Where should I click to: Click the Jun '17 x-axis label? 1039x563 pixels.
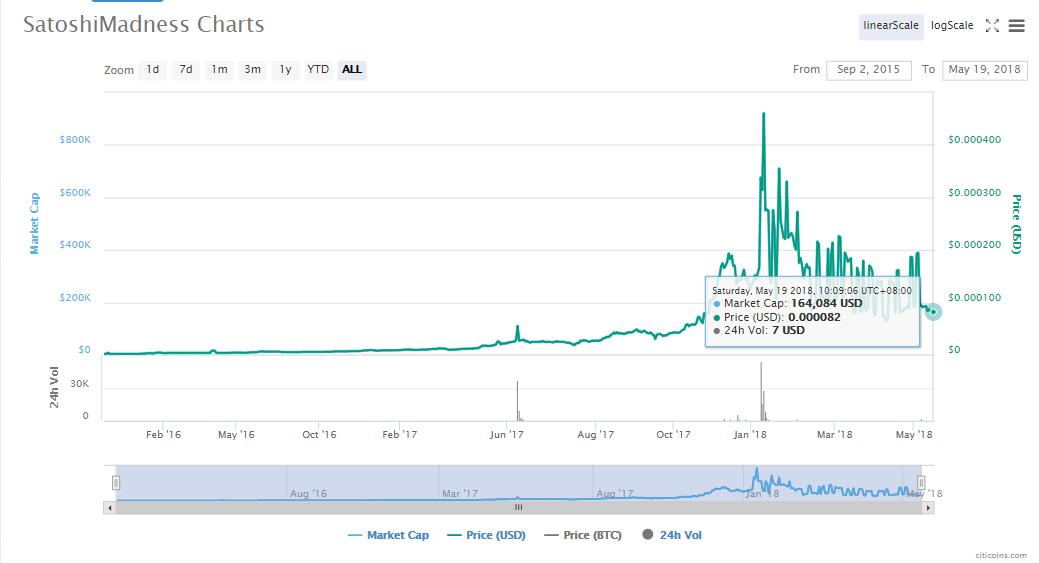[506, 435]
